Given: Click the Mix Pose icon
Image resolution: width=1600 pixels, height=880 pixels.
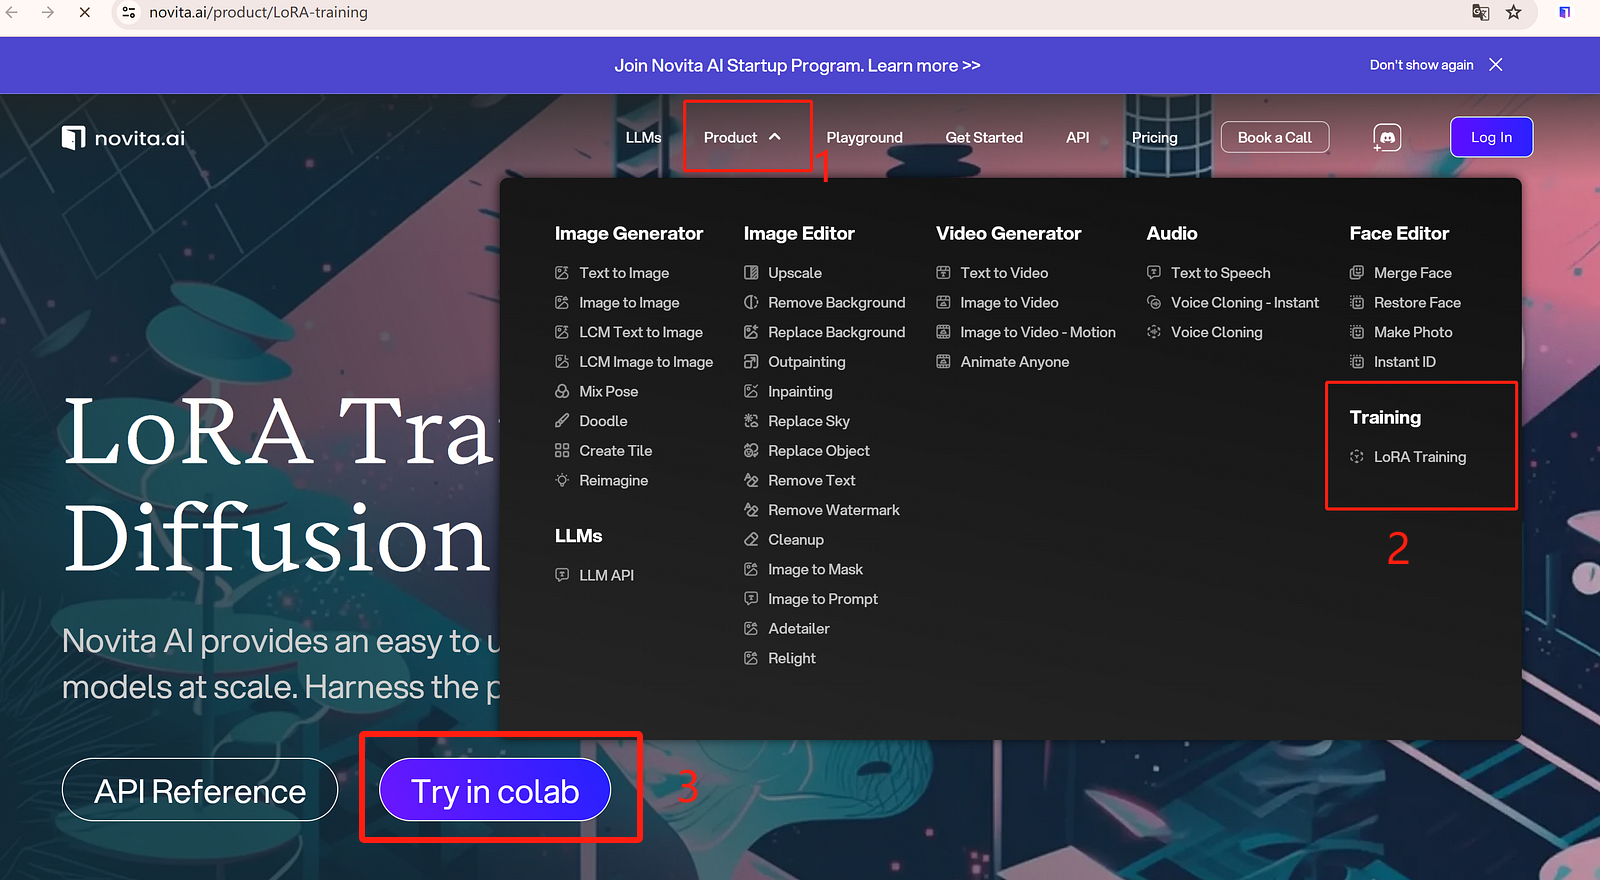Looking at the screenshot, I should (562, 392).
